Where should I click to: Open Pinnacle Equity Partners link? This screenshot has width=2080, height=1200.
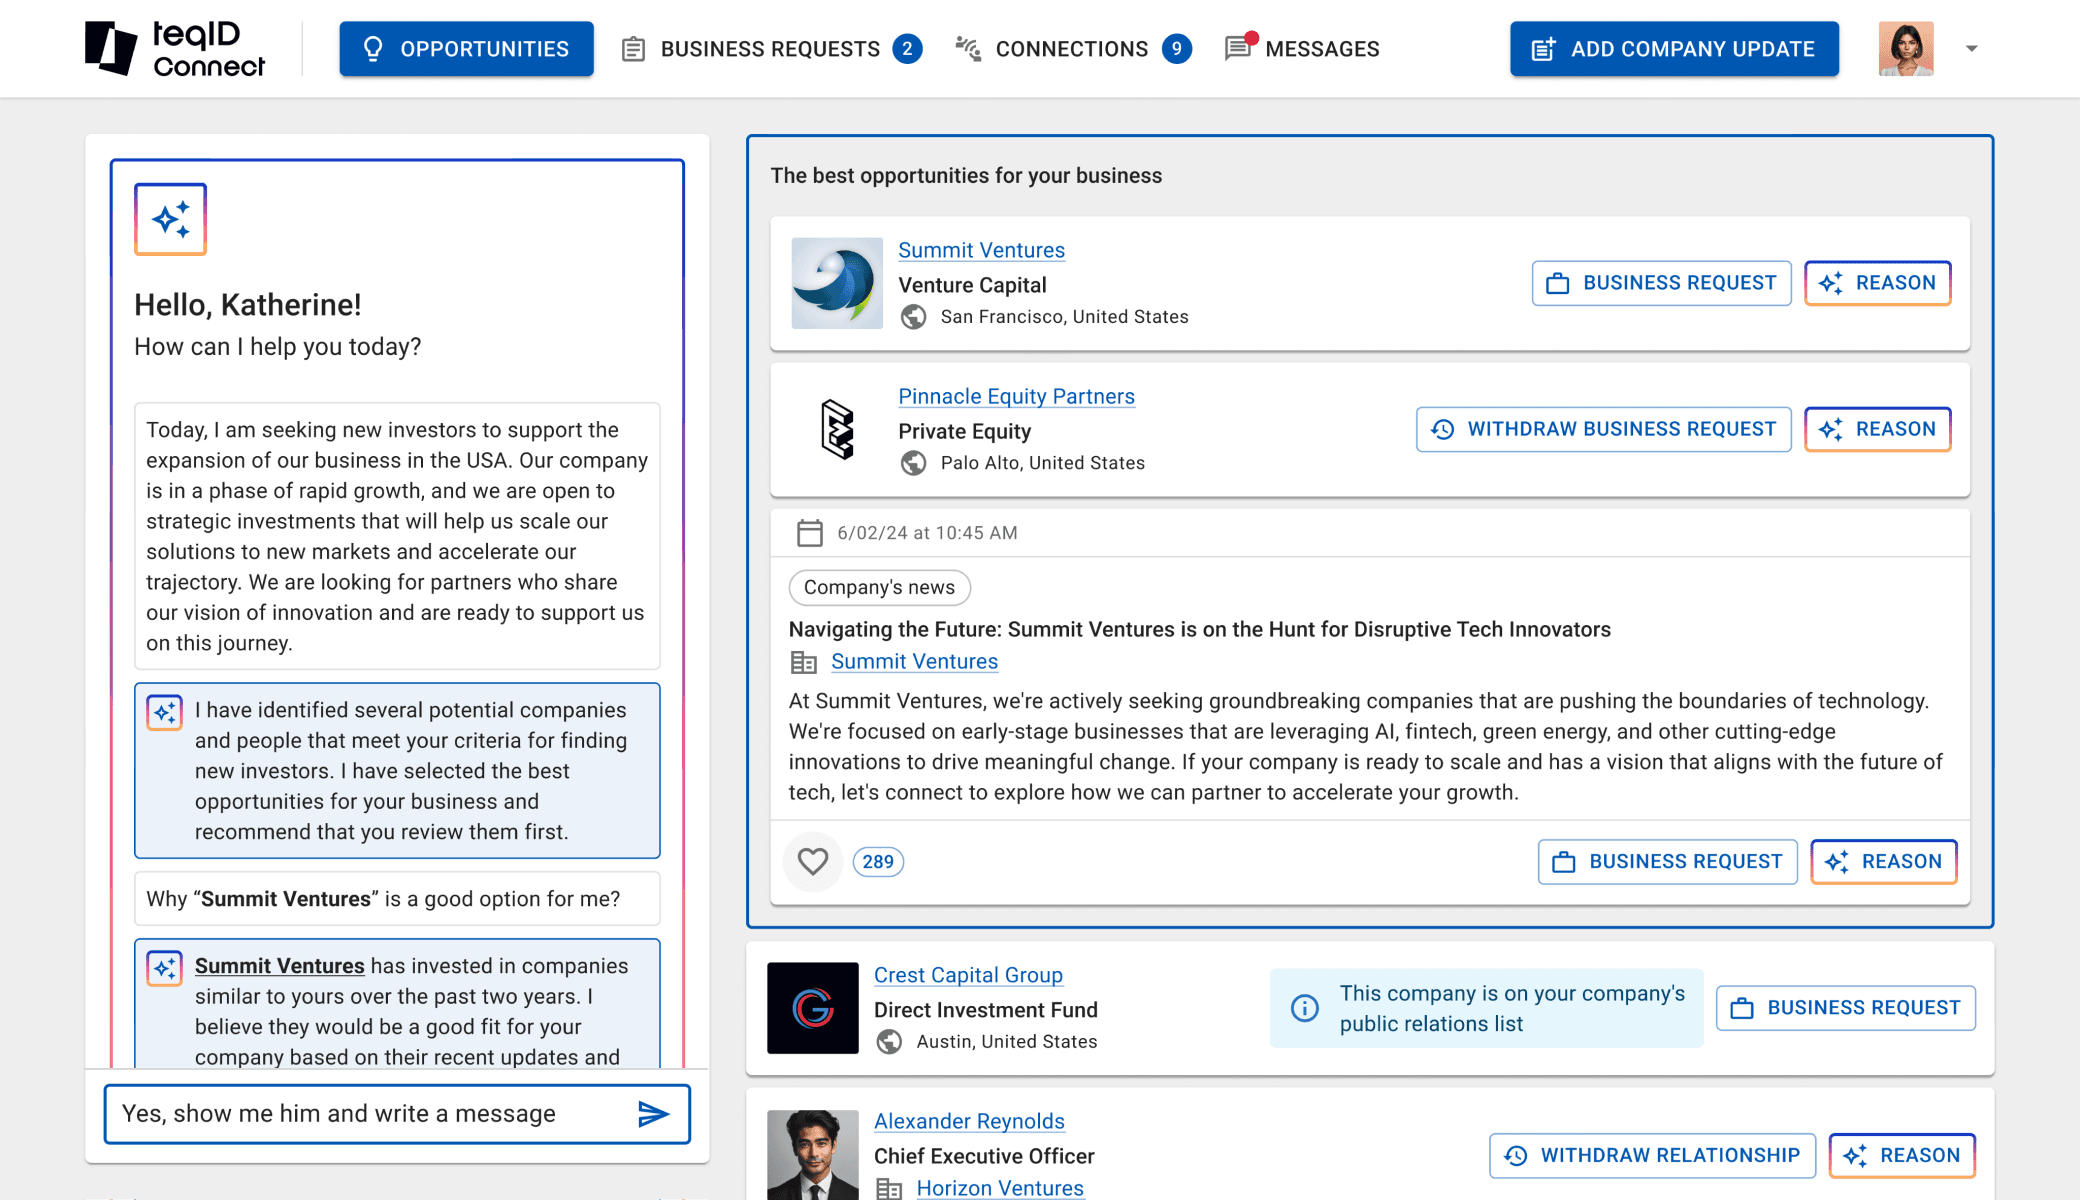click(1016, 396)
